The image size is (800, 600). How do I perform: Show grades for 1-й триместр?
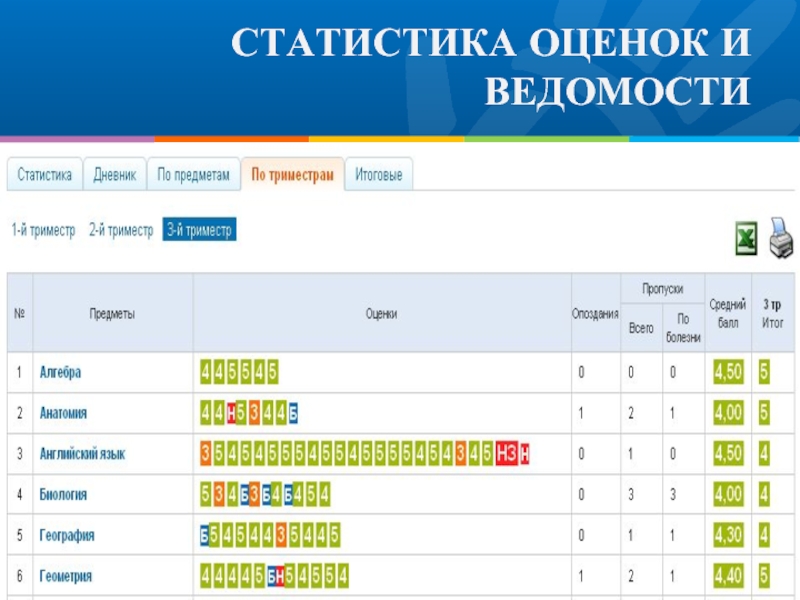43,230
